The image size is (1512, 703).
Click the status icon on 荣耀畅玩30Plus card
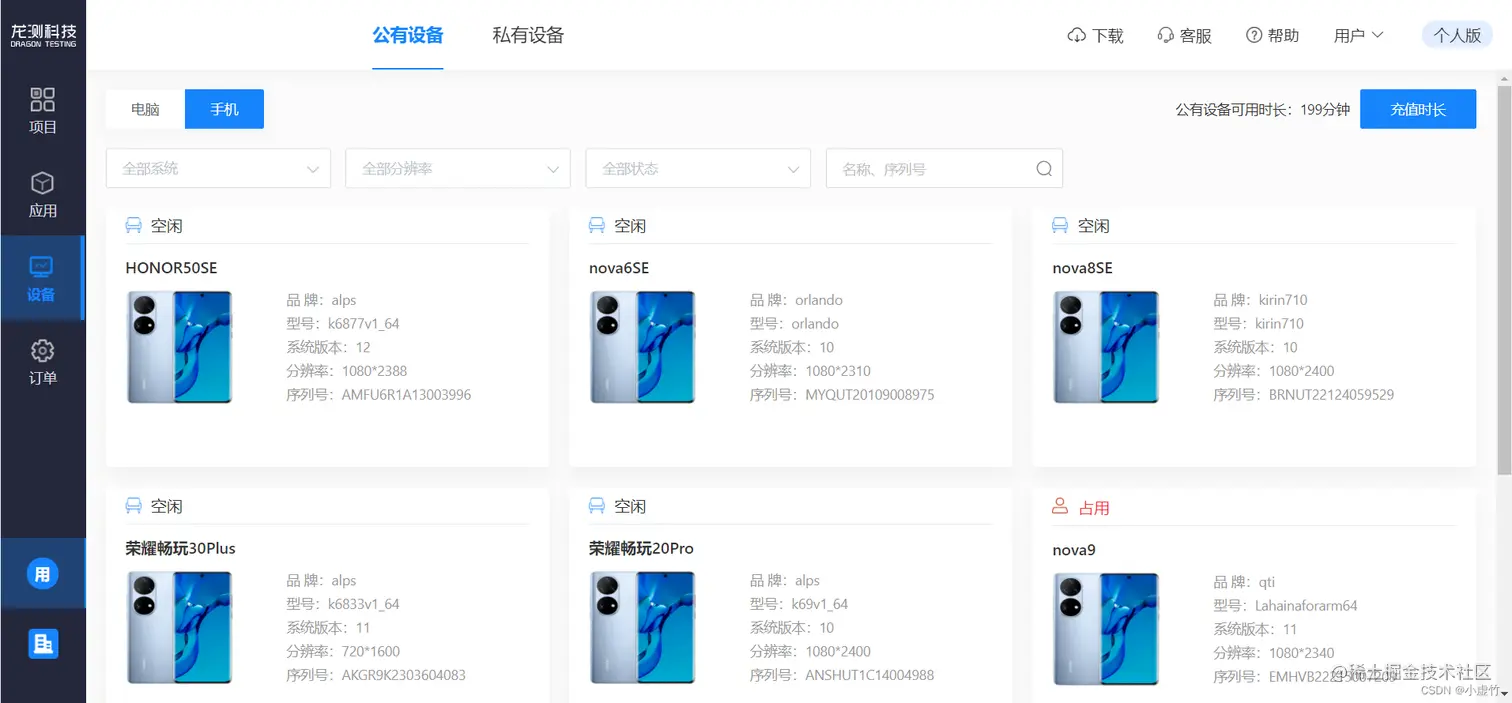point(133,506)
